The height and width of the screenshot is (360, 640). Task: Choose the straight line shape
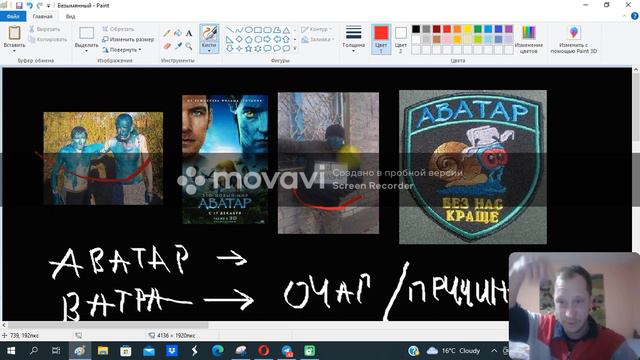click(230, 30)
